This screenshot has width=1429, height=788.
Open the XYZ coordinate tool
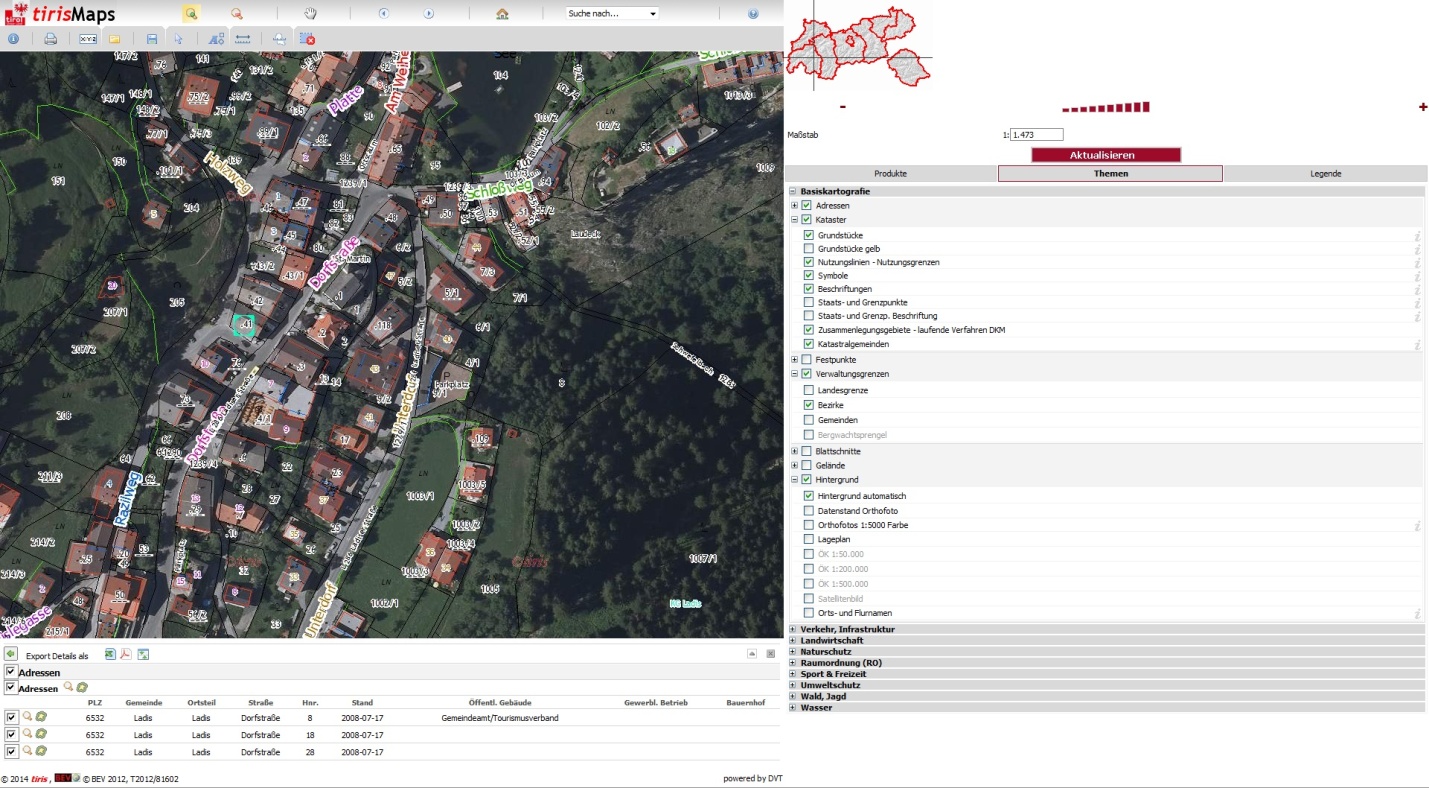88,39
